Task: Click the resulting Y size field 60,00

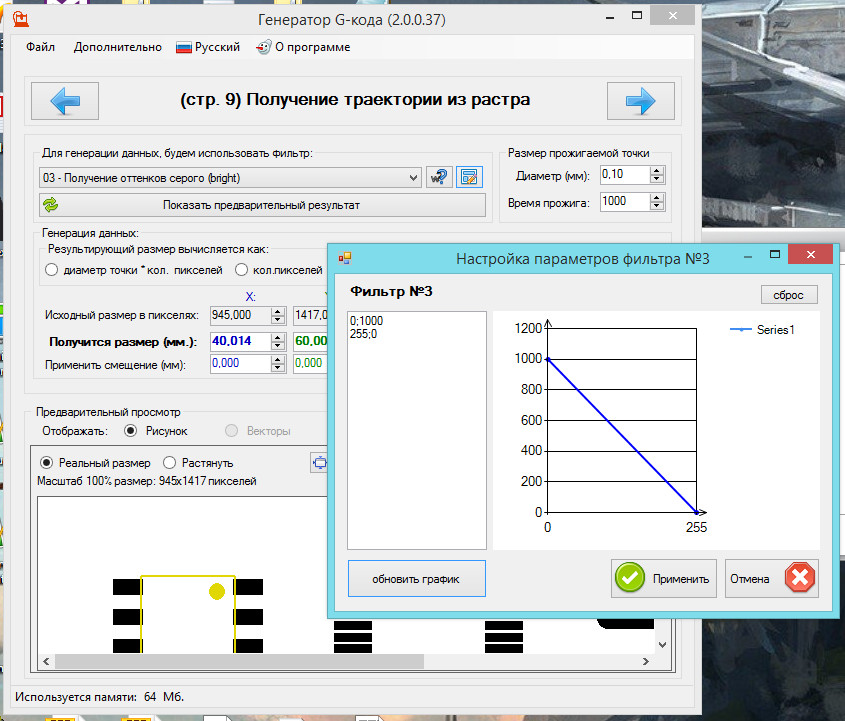Action: (311, 341)
